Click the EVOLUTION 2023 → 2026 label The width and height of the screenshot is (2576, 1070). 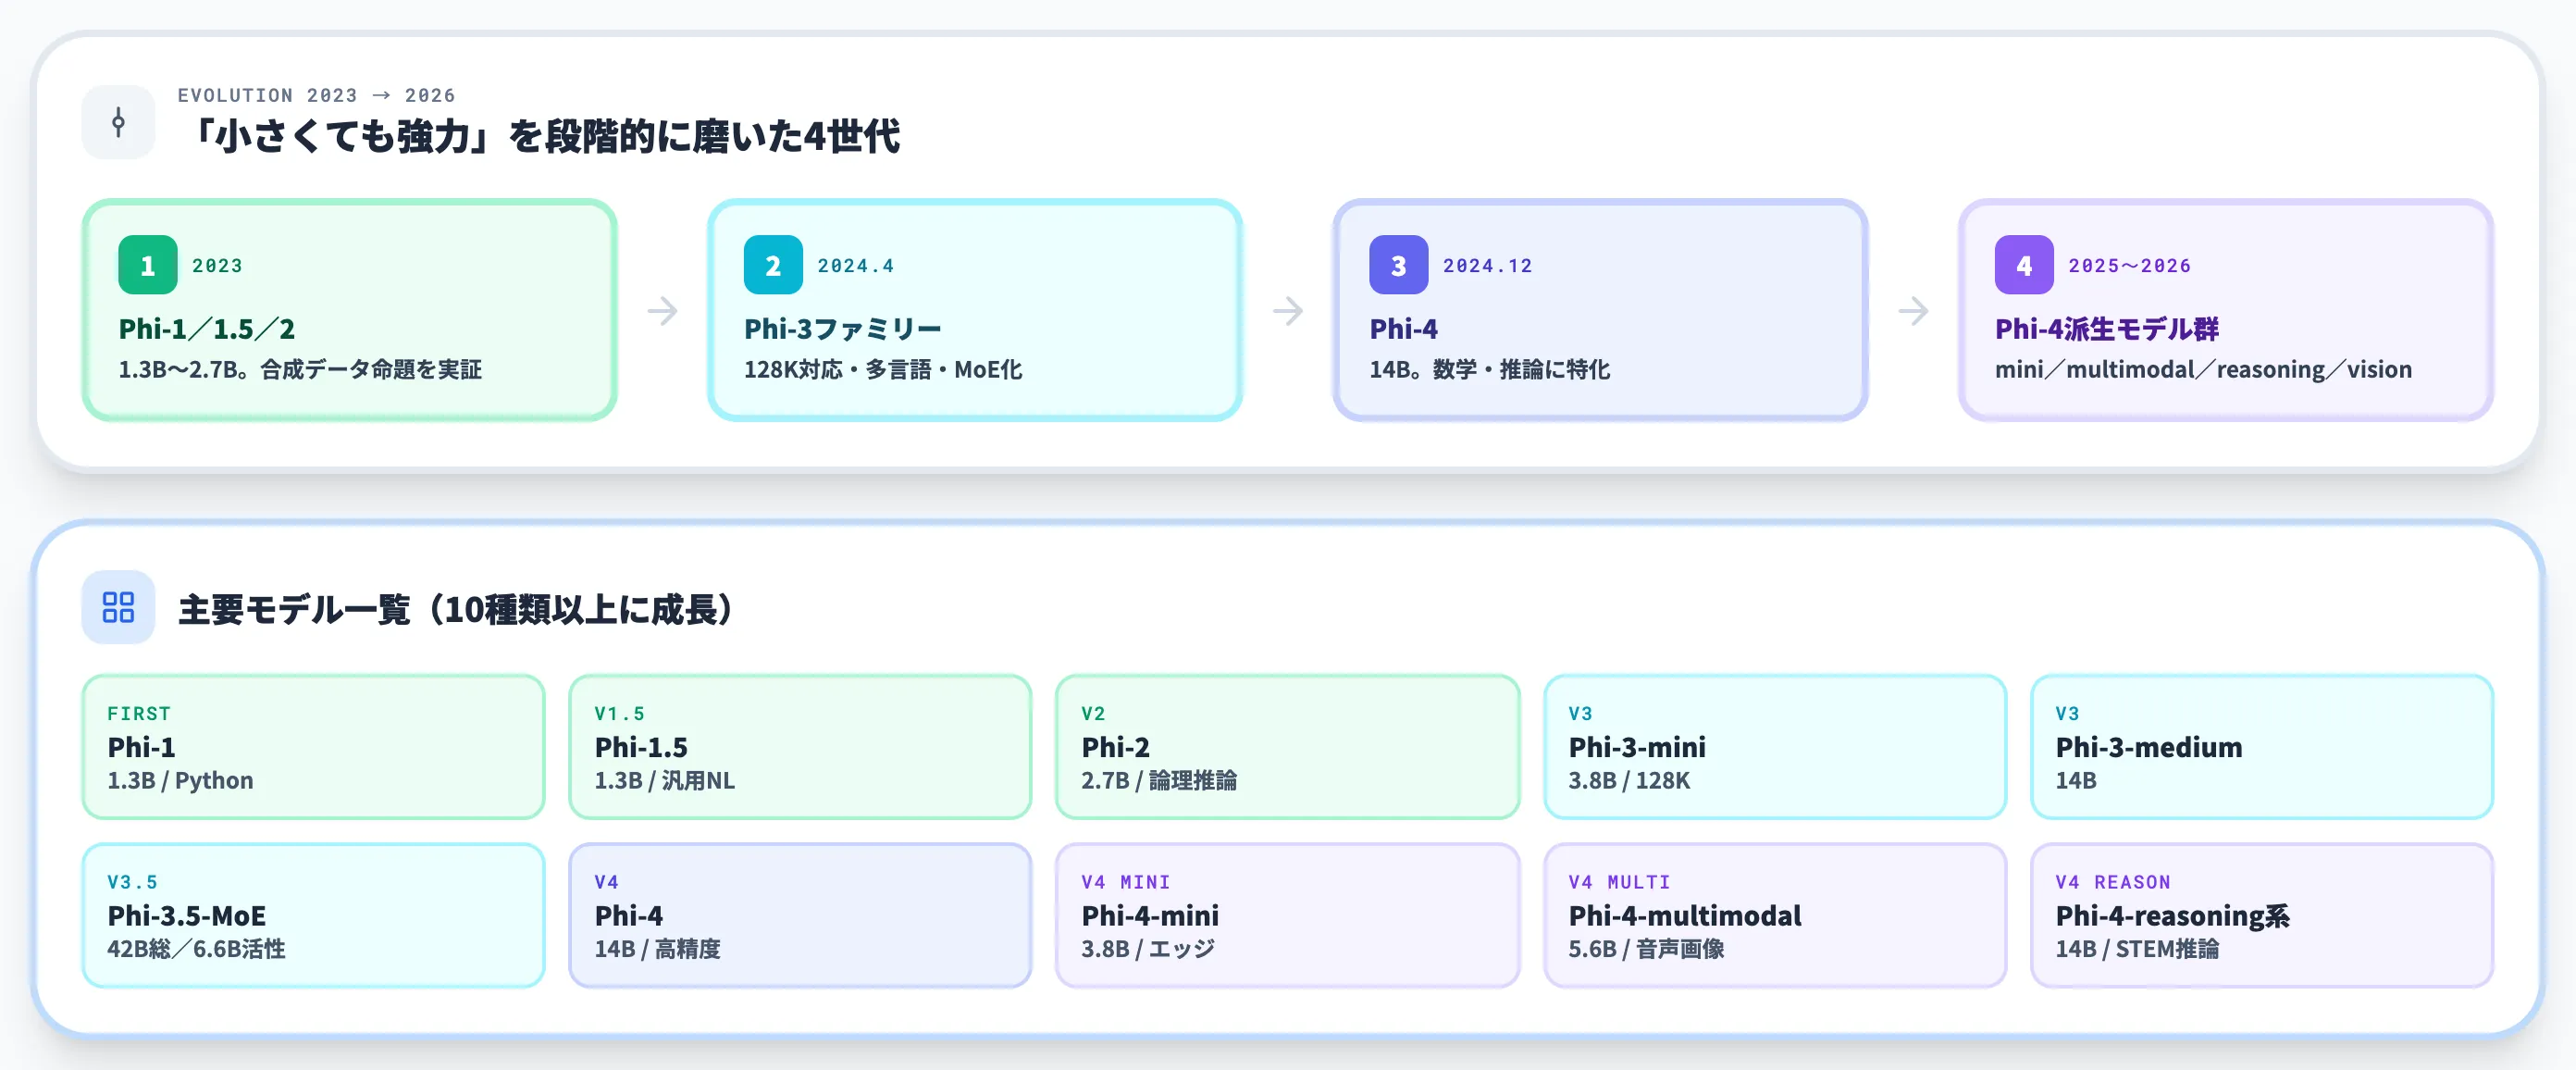(316, 95)
